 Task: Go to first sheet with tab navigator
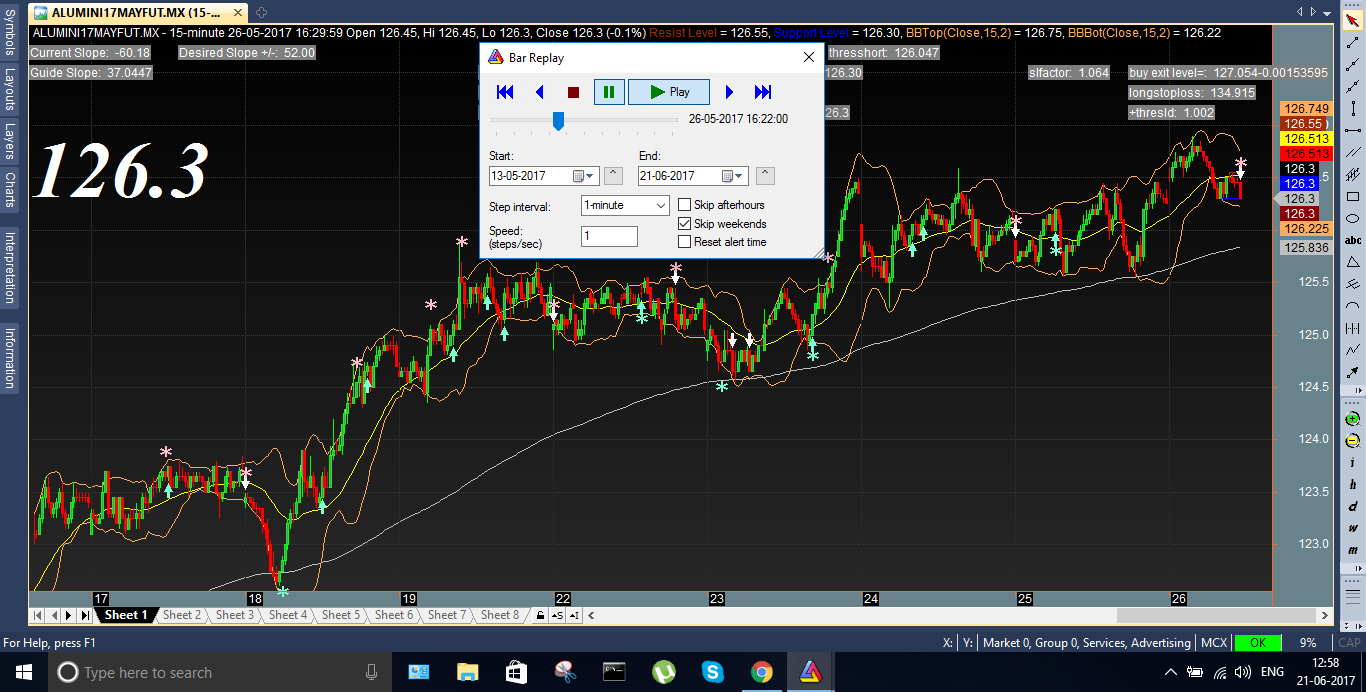tap(38, 615)
